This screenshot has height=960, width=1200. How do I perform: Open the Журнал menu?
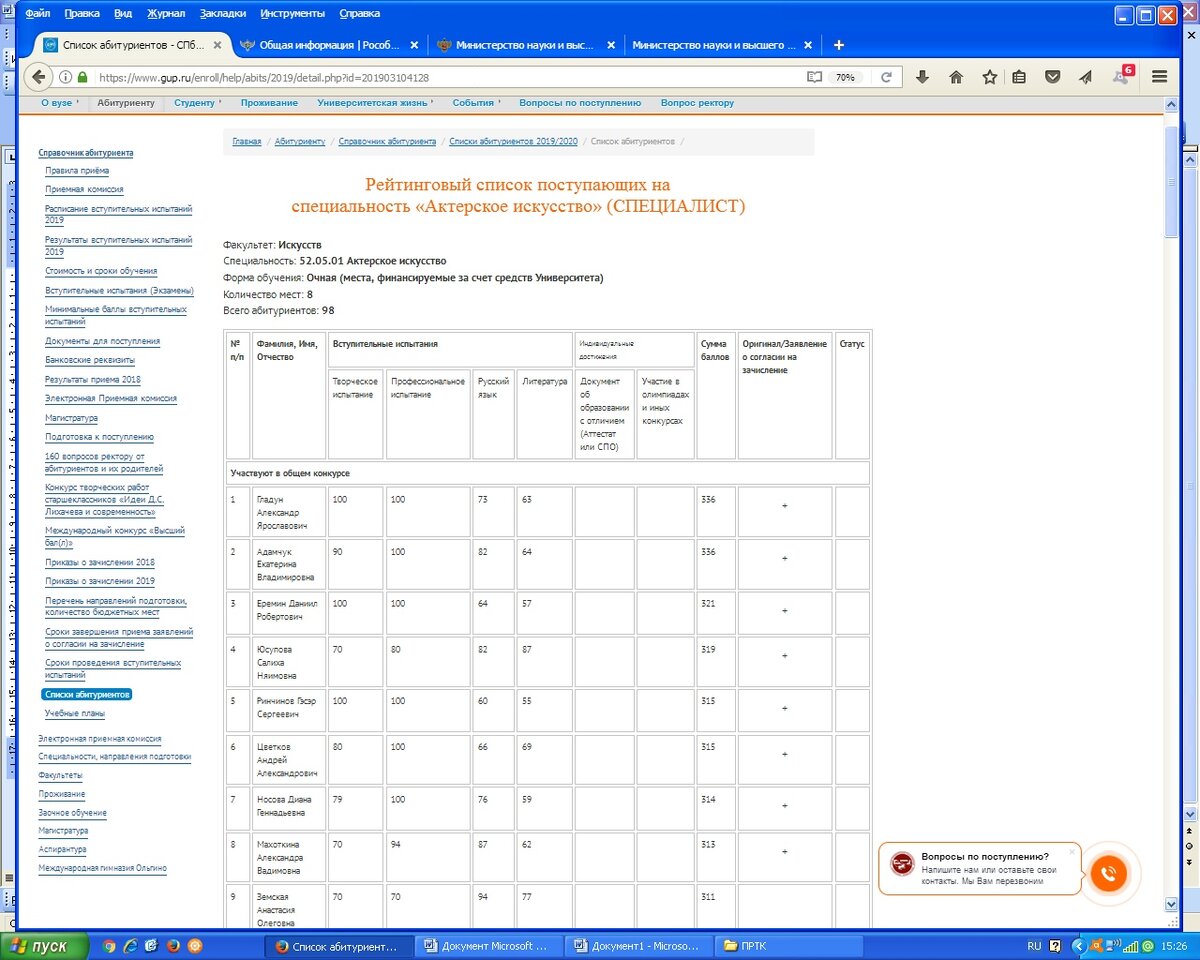tap(166, 14)
